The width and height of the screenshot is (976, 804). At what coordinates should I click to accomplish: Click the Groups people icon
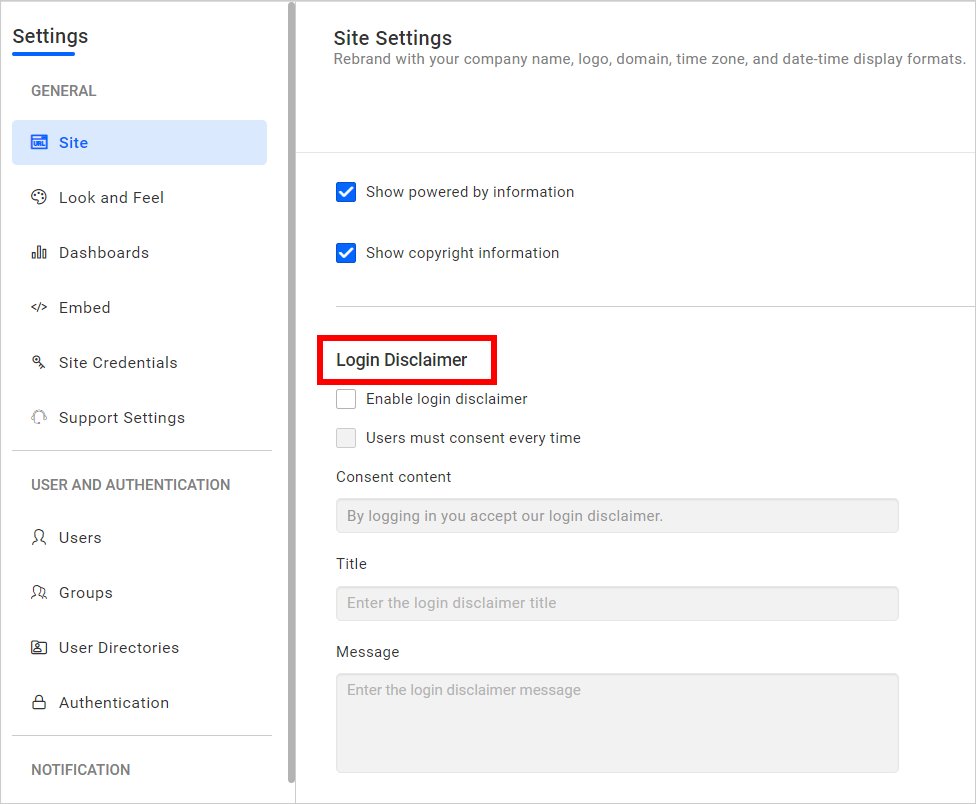pyautogui.click(x=39, y=592)
